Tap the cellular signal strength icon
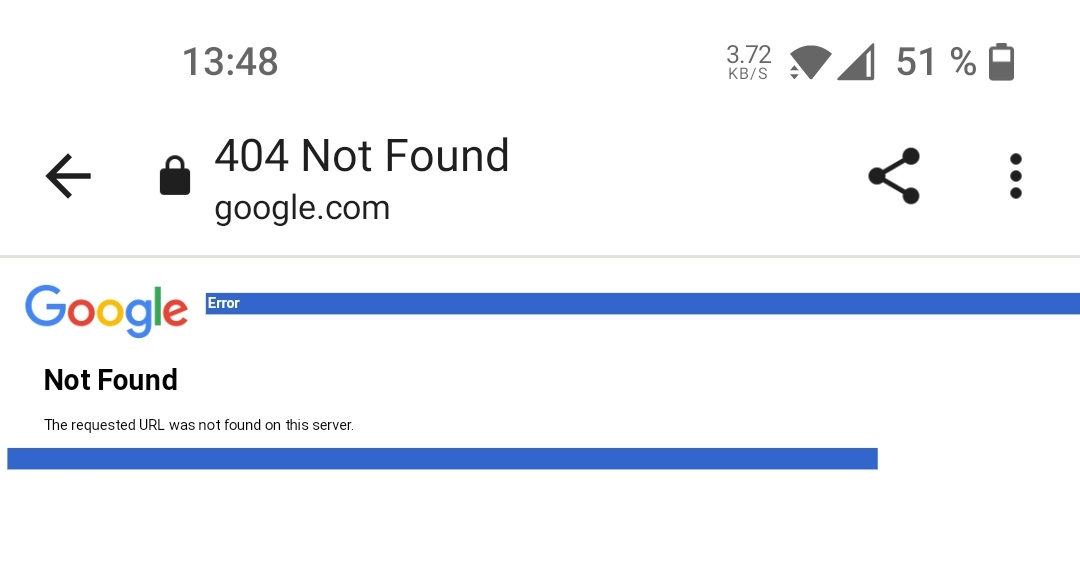 pos(856,62)
